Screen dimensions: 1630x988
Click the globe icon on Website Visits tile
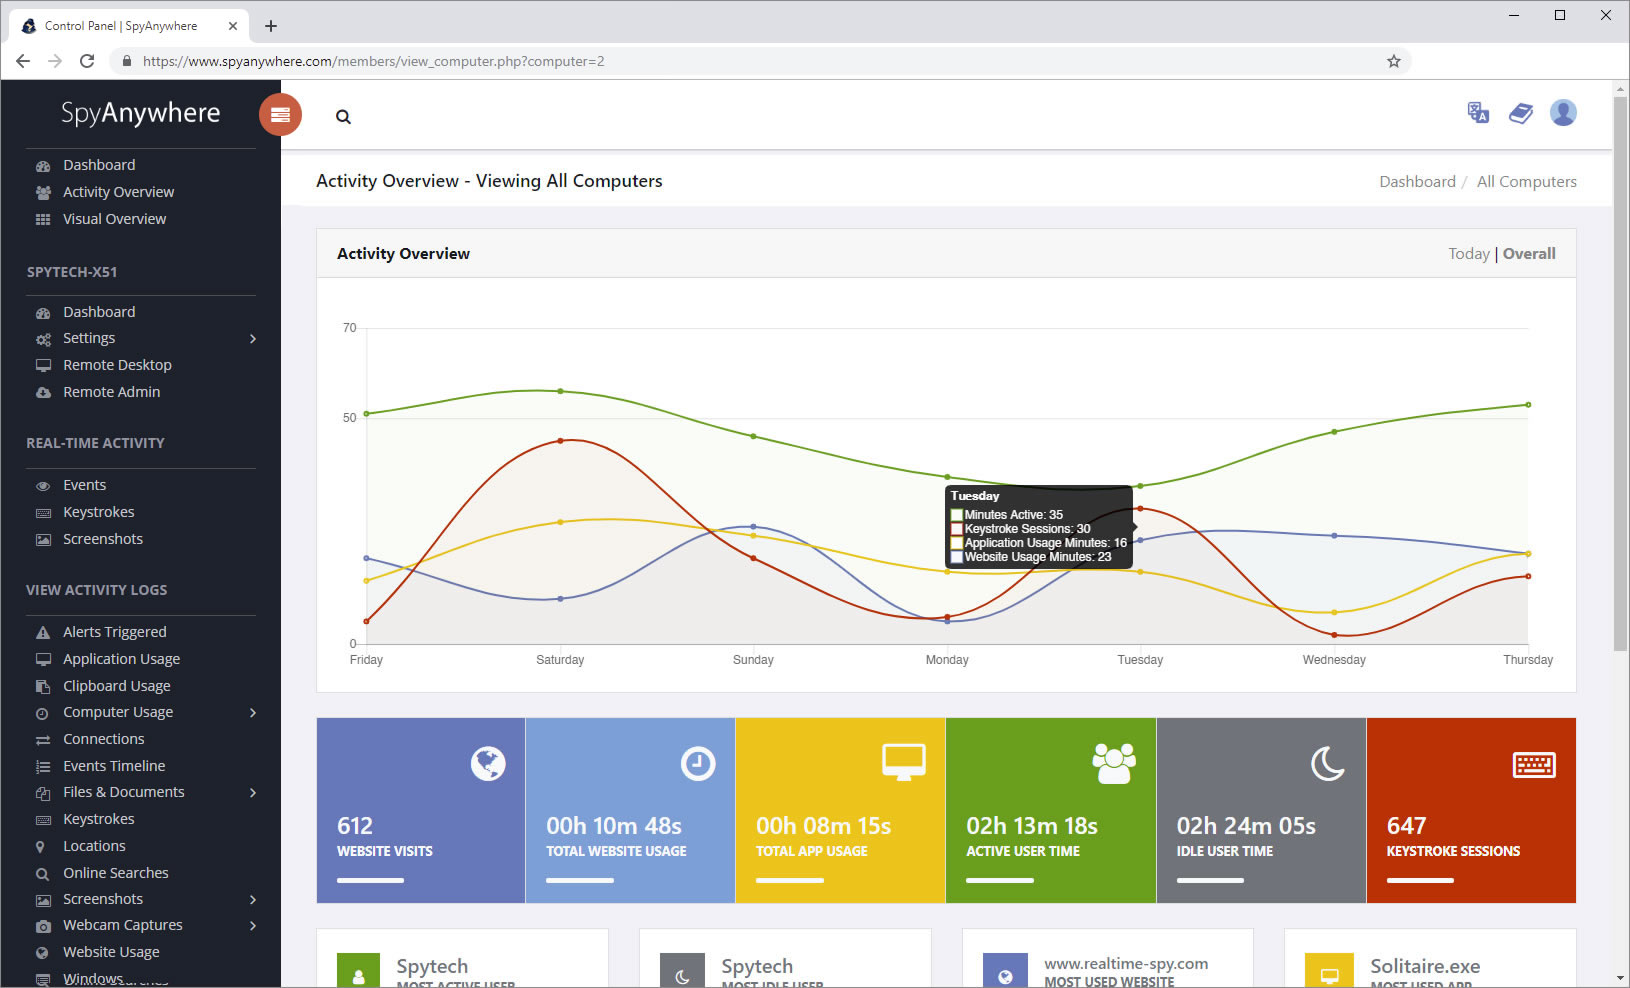pyautogui.click(x=488, y=764)
